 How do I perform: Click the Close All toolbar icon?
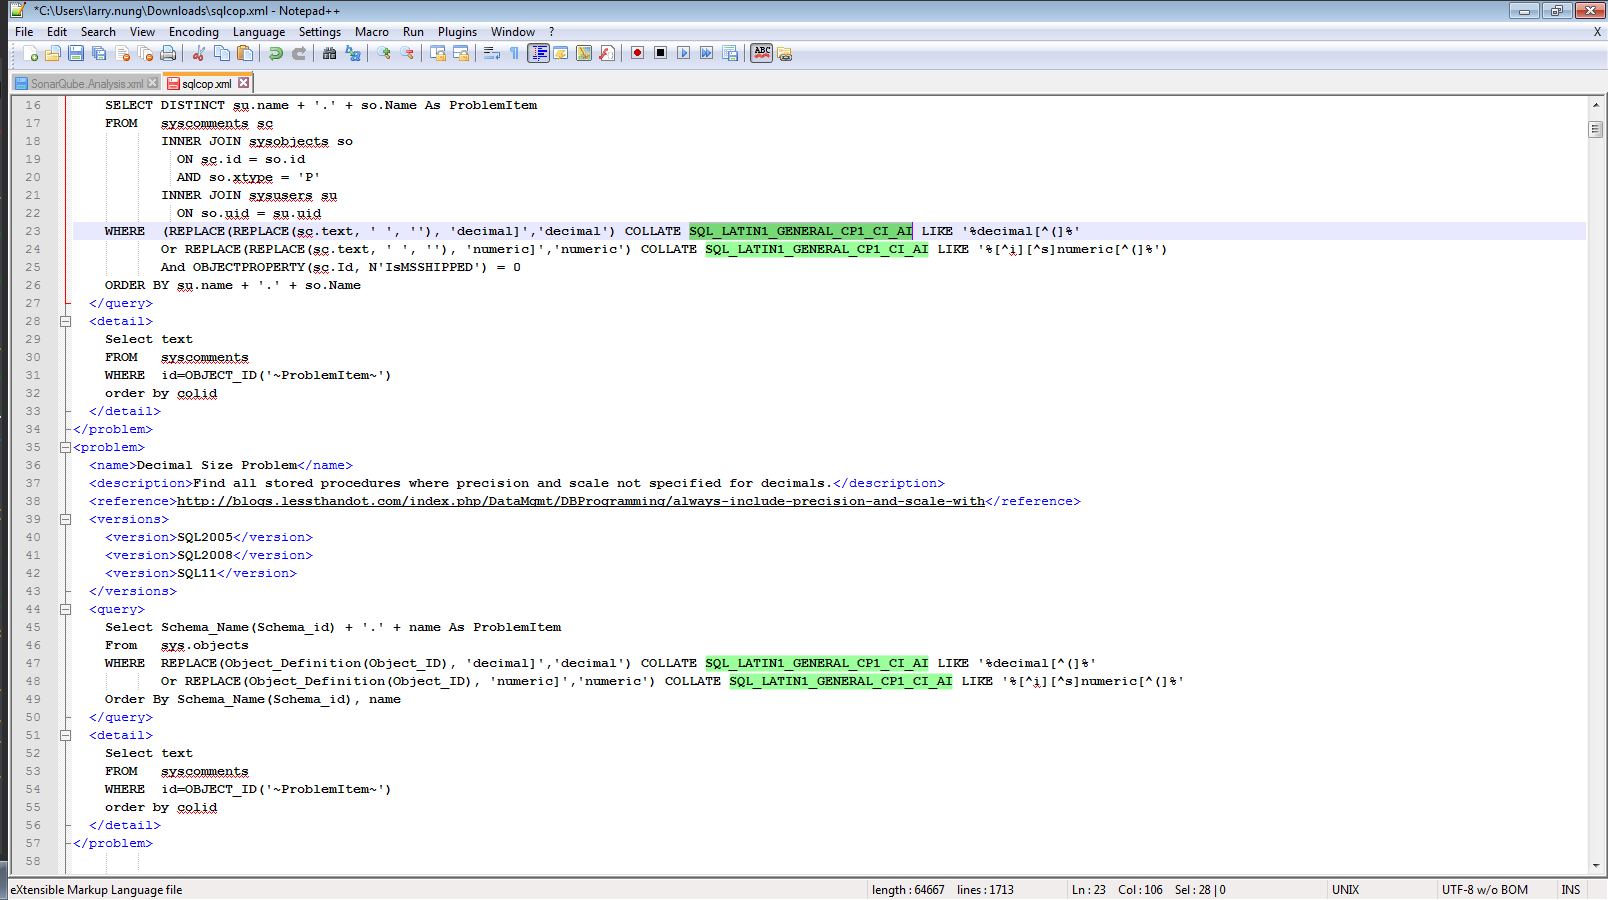pyautogui.click(x=145, y=53)
